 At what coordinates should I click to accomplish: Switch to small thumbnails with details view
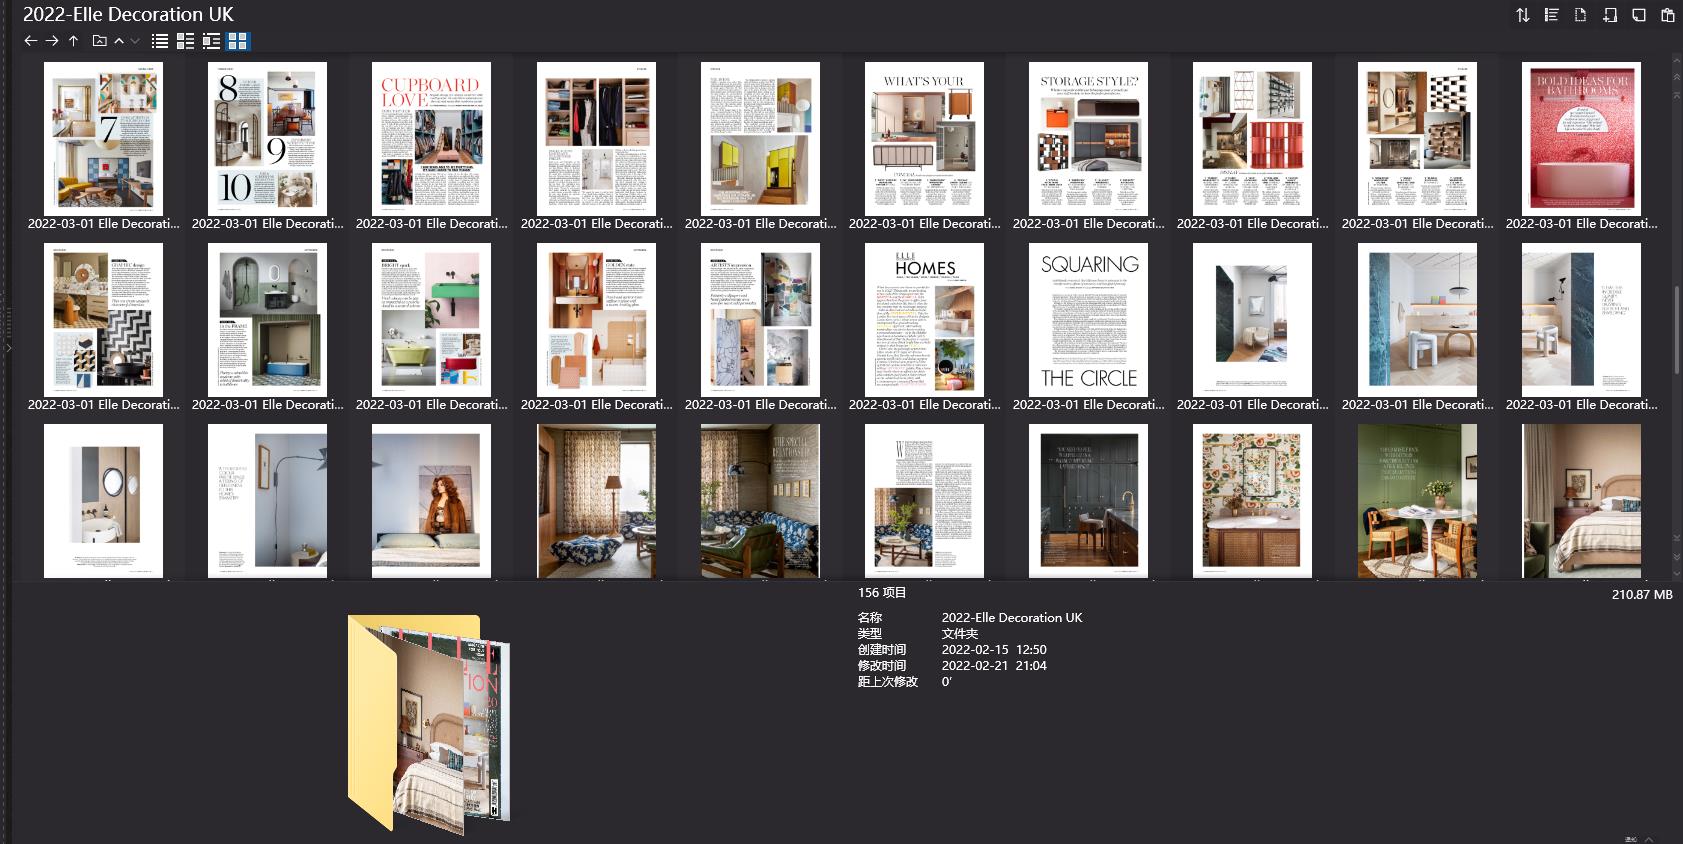[185, 41]
